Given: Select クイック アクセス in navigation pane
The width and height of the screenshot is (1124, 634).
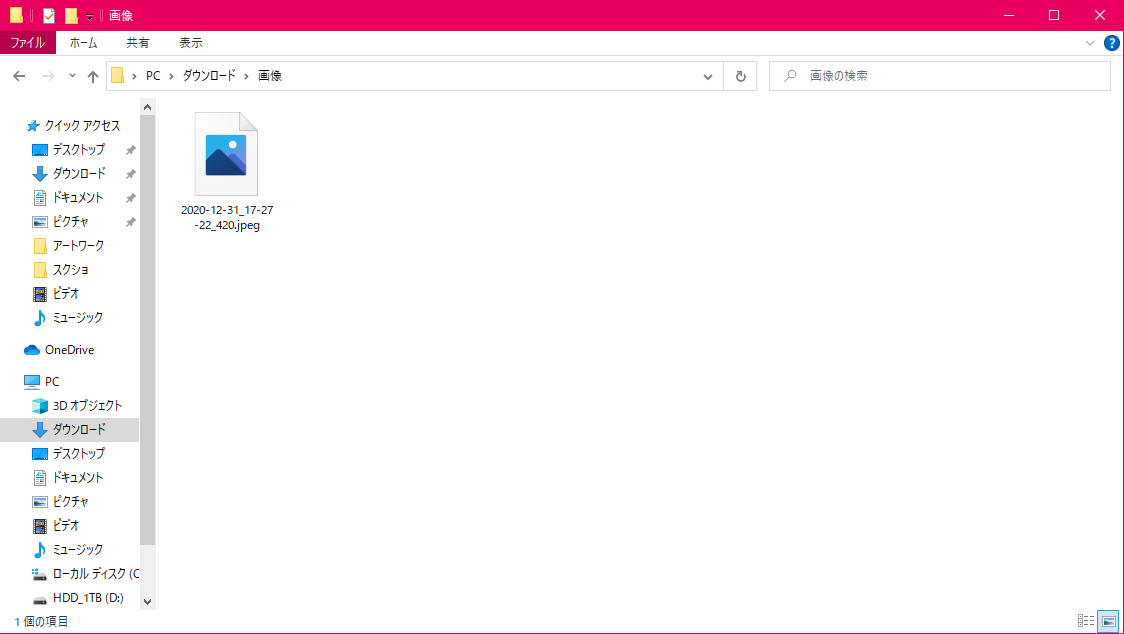Looking at the screenshot, I should (82, 126).
